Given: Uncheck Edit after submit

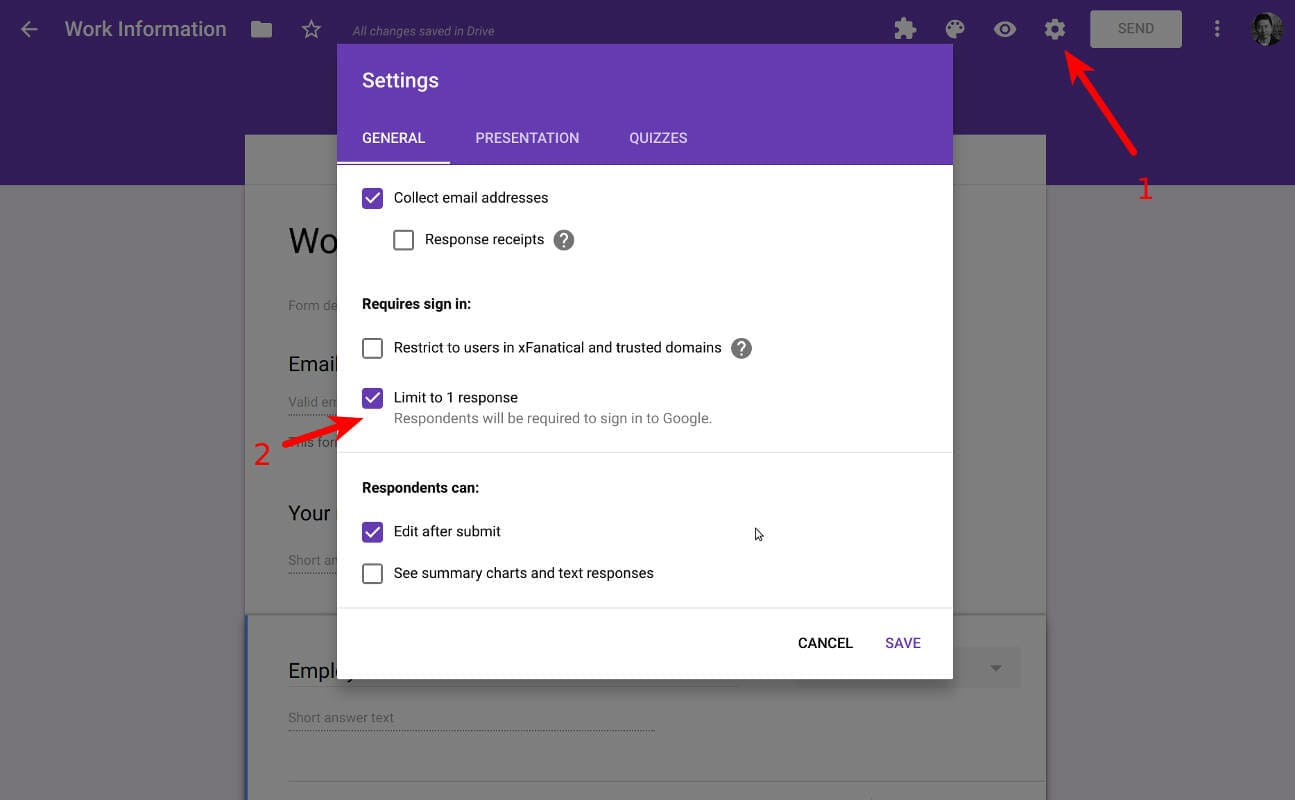Looking at the screenshot, I should 372,531.
